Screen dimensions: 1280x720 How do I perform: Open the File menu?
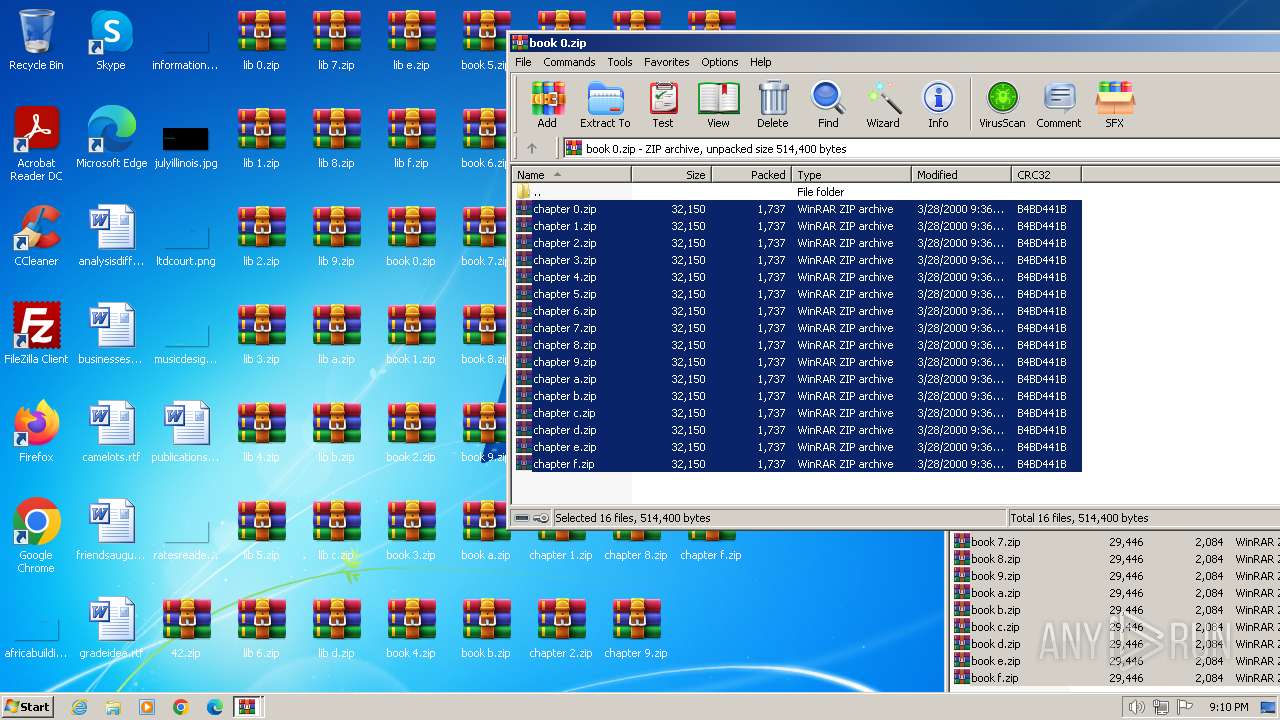(x=523, y=62)
